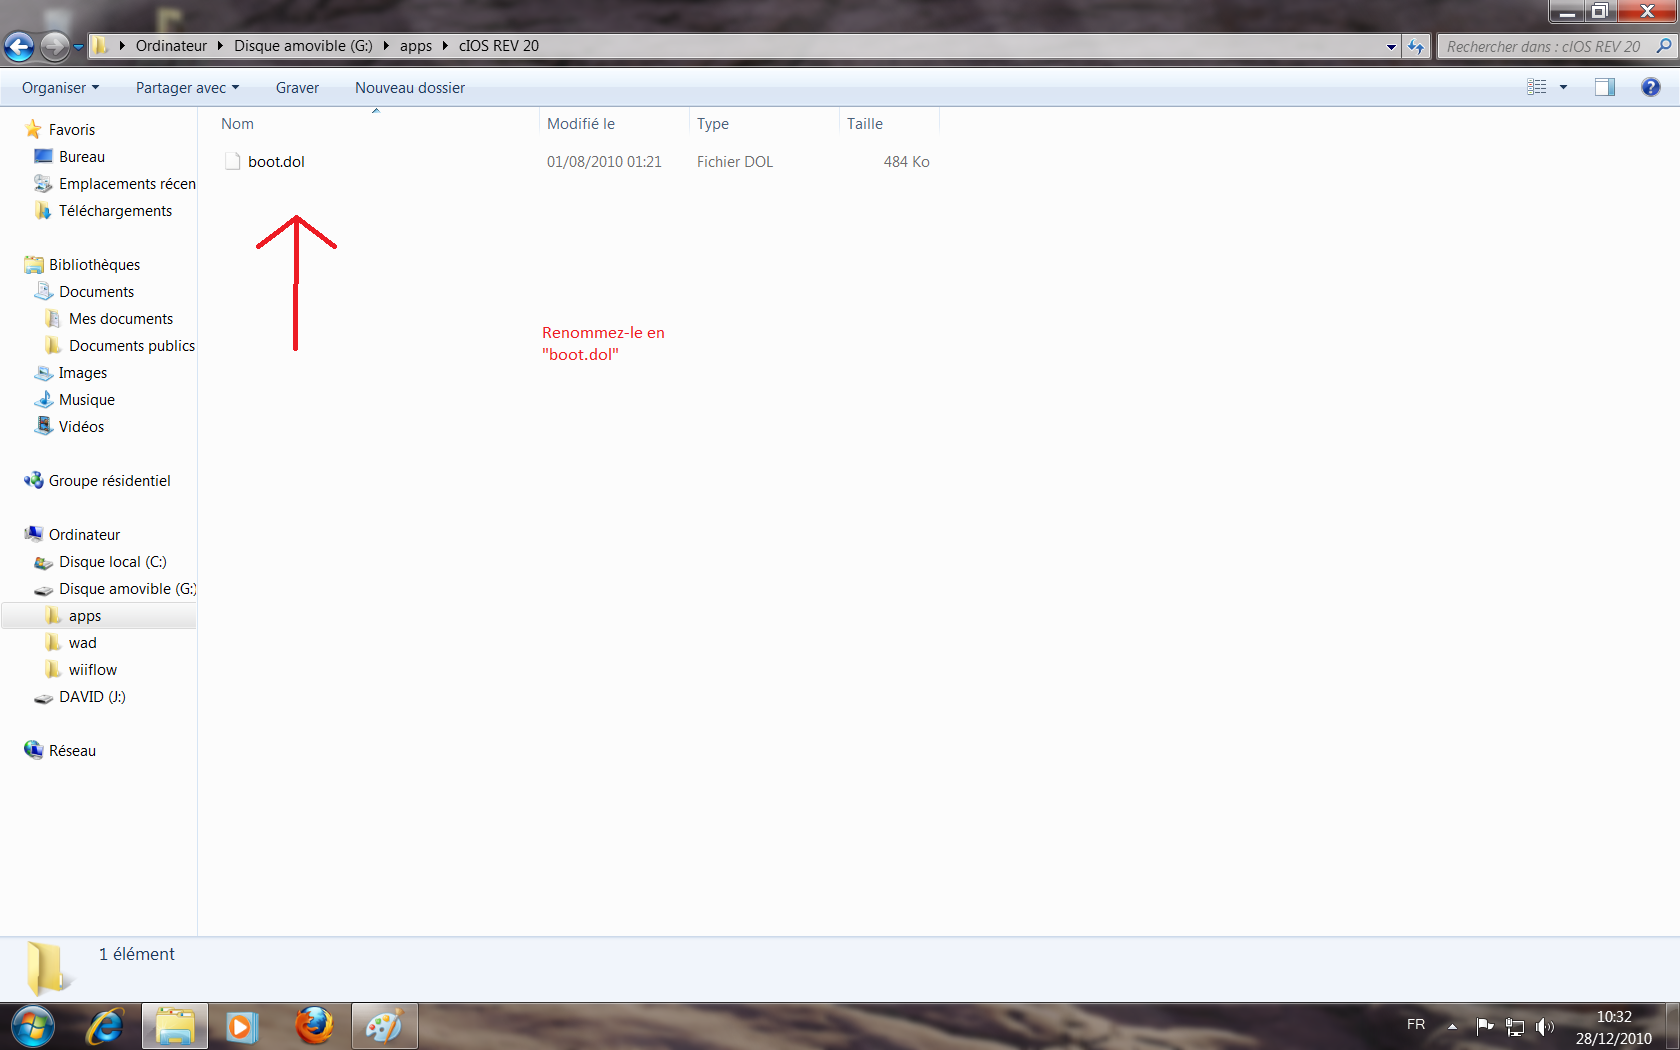Switch to Paint in the taskbar

(x=384, y=1027)
